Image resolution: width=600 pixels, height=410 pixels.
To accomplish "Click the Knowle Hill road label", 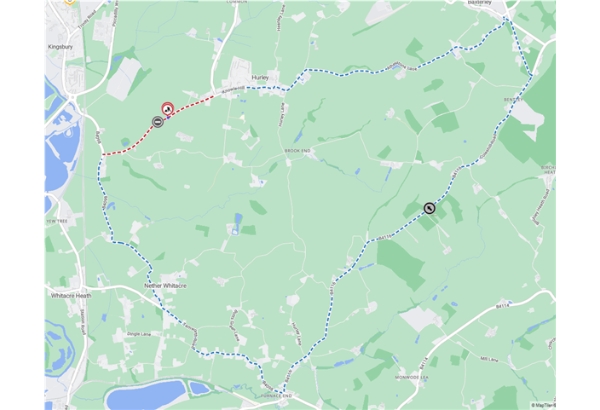I will point(233,91).
